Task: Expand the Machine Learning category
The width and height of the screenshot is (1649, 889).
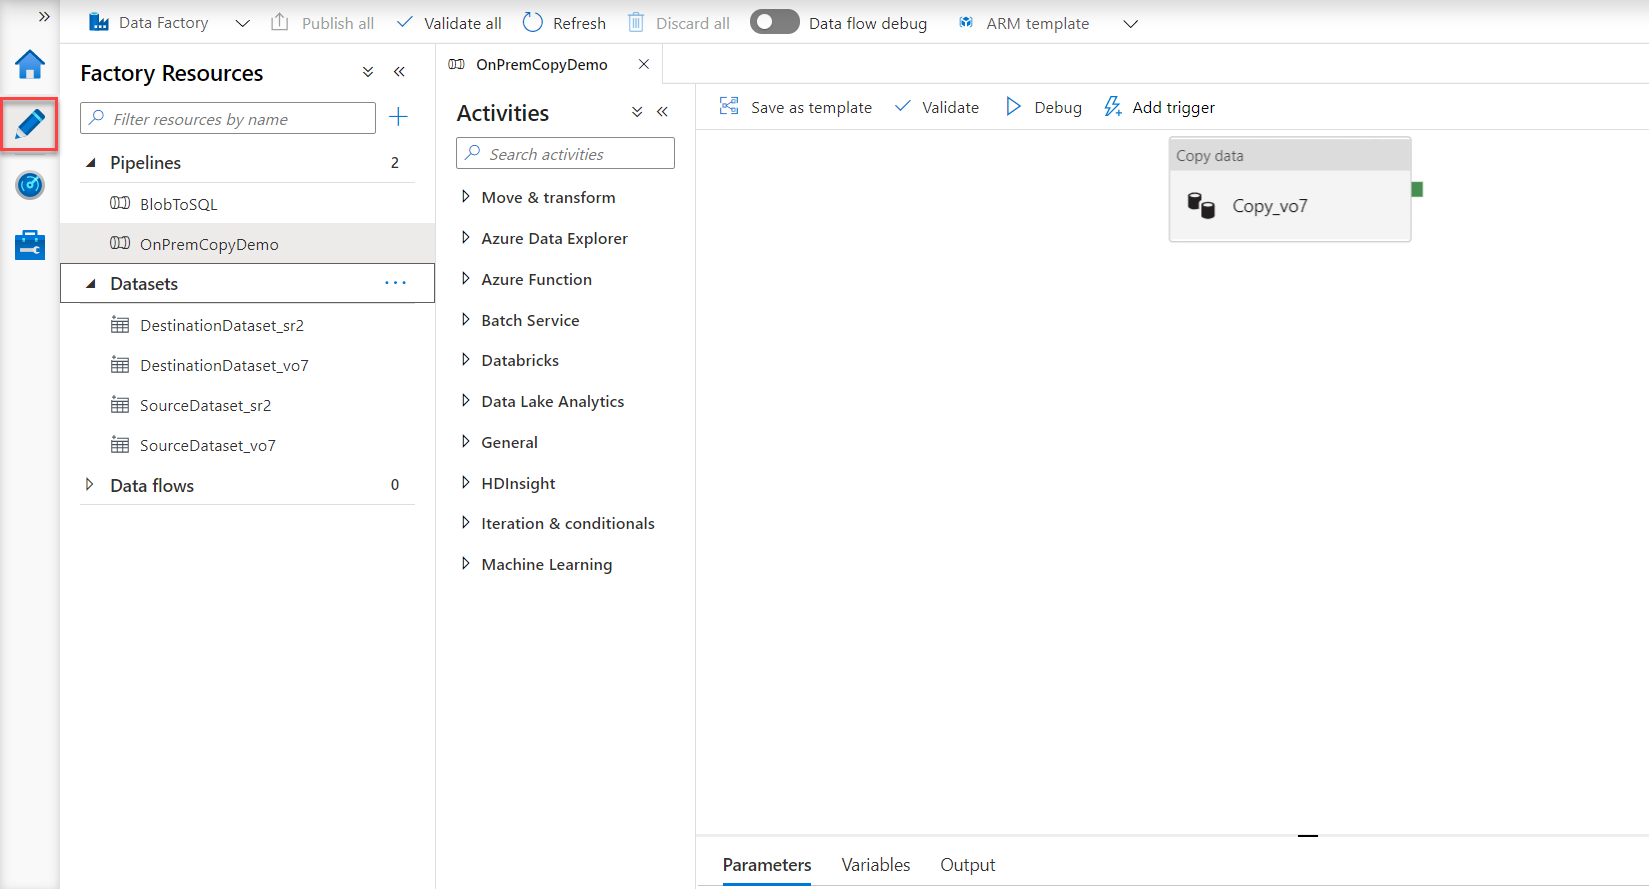Action: (465, 564)
